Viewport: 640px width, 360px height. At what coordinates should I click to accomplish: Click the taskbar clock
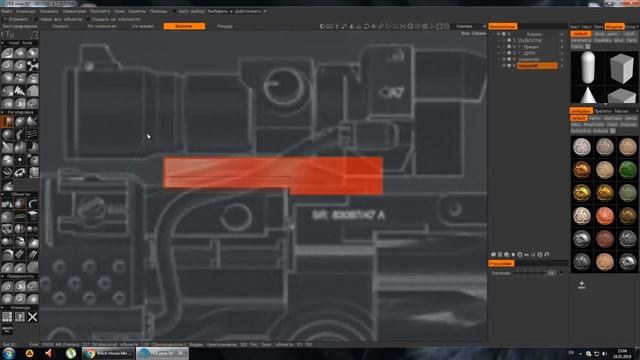pos(622,353)
